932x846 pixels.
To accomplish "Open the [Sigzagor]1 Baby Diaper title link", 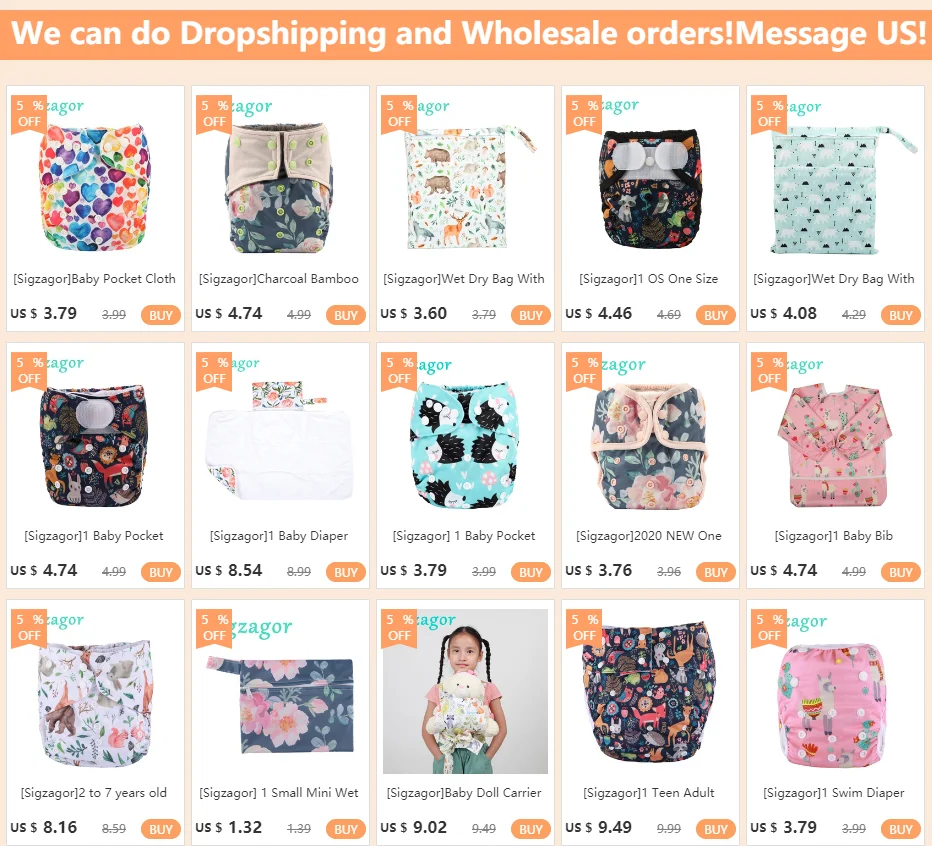I will click(279, 536).
